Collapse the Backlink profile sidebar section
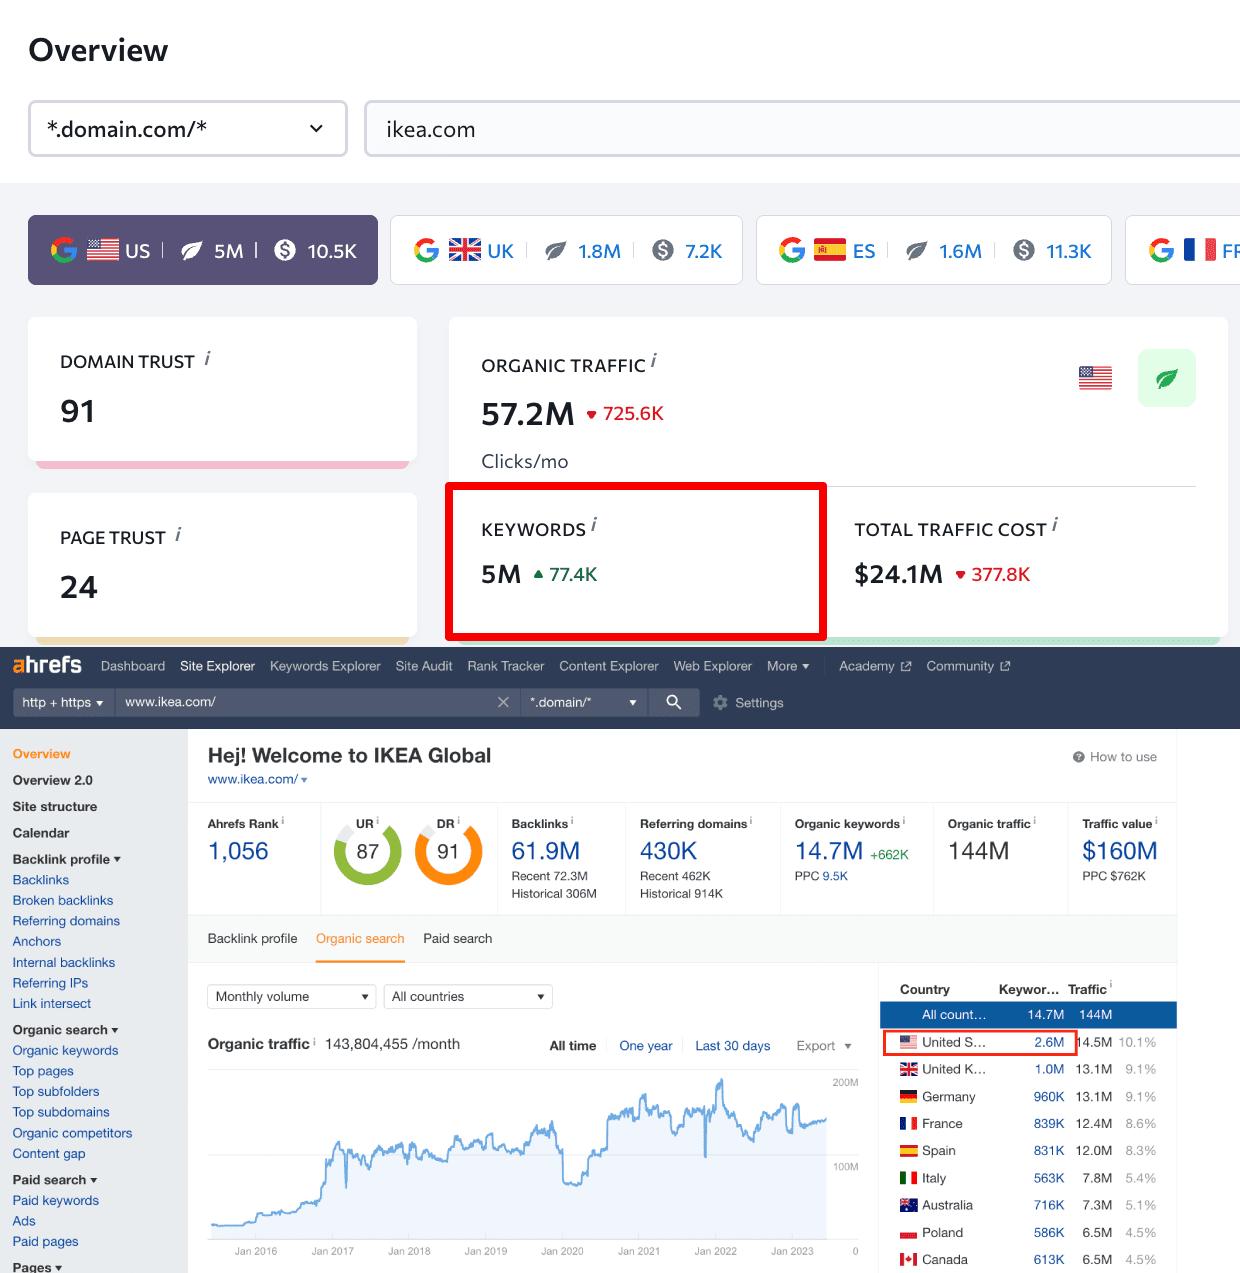1240x1273 pixels. click(x=66, y=859)
